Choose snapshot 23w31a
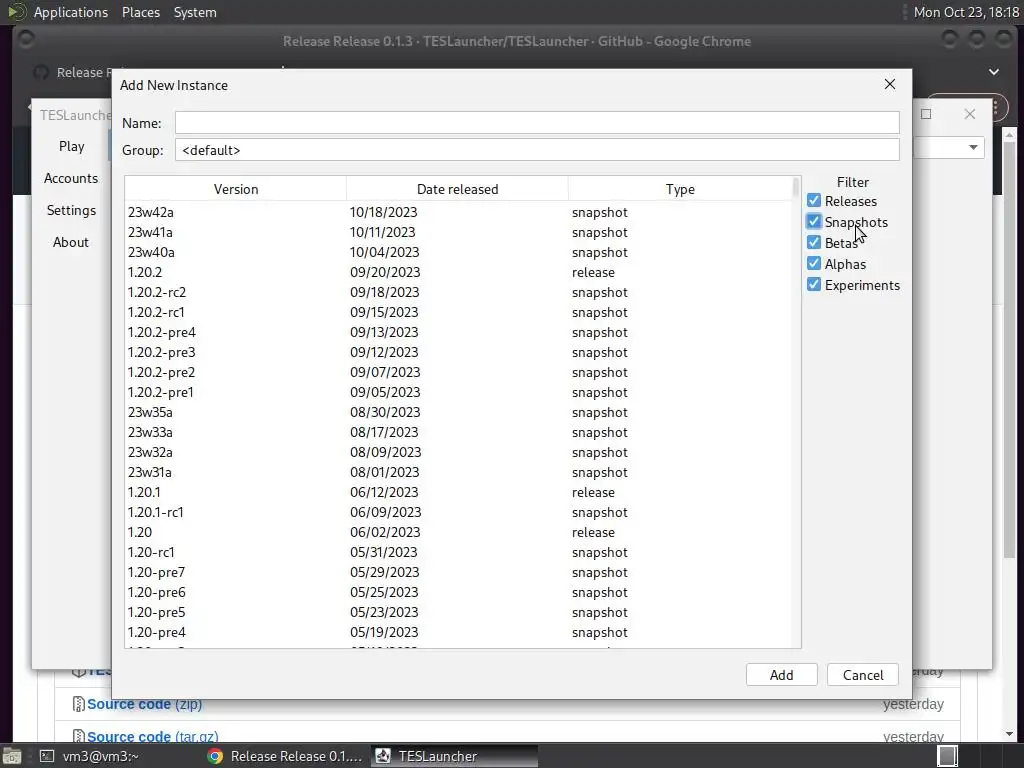 coord(458,472)
